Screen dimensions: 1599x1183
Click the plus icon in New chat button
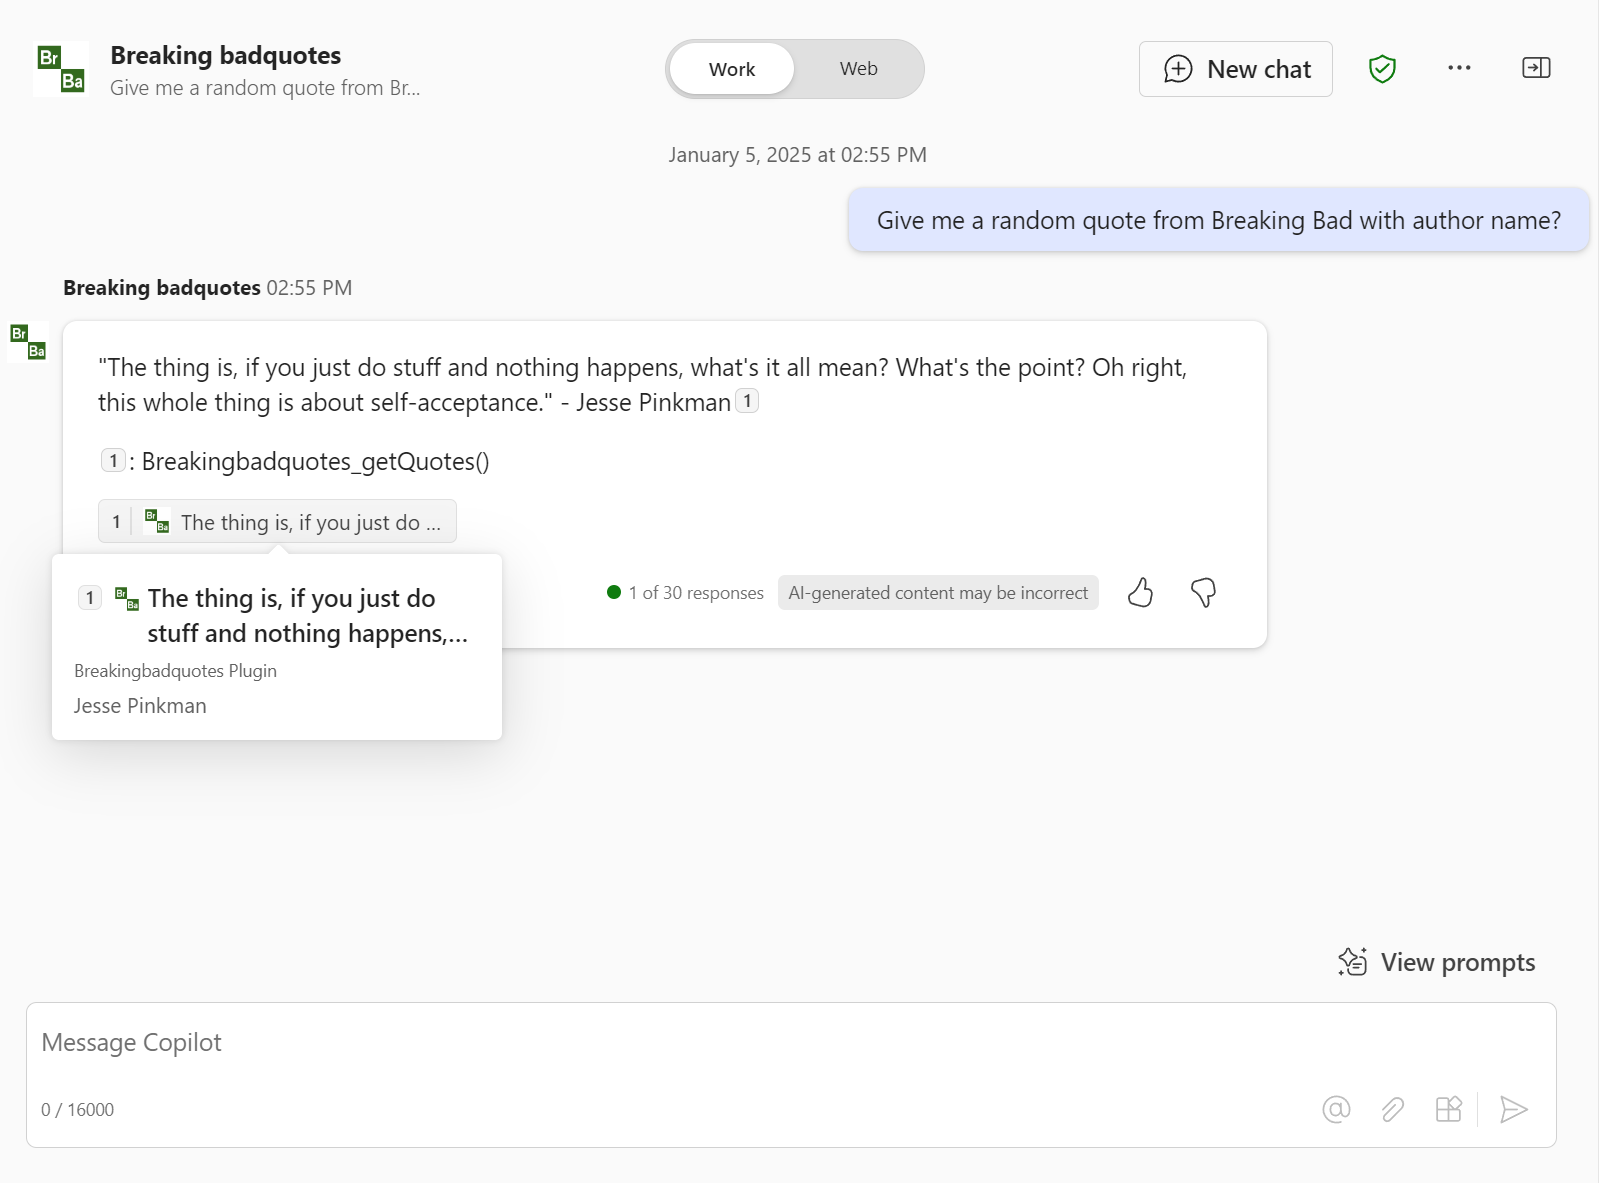[x=1178, y=69]
